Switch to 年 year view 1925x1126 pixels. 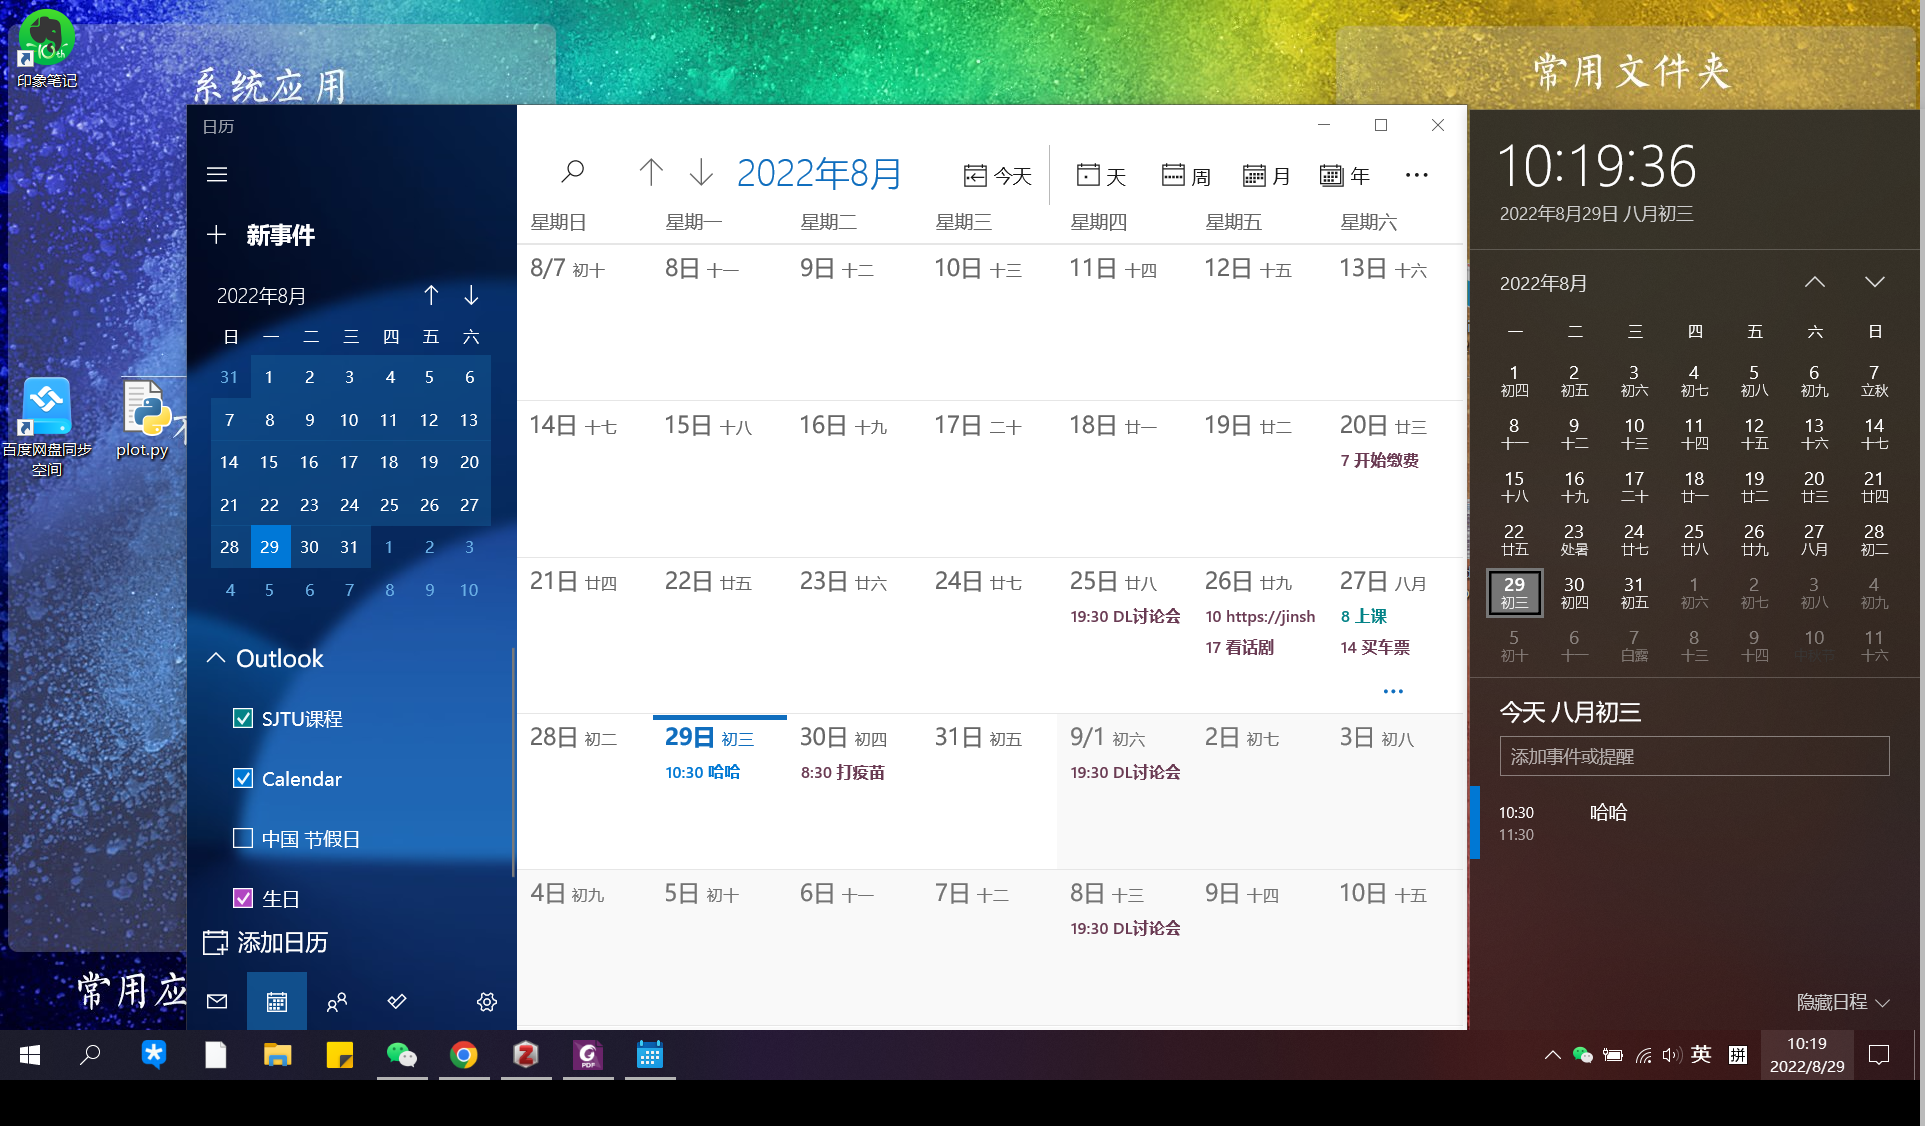[1345, 176]
